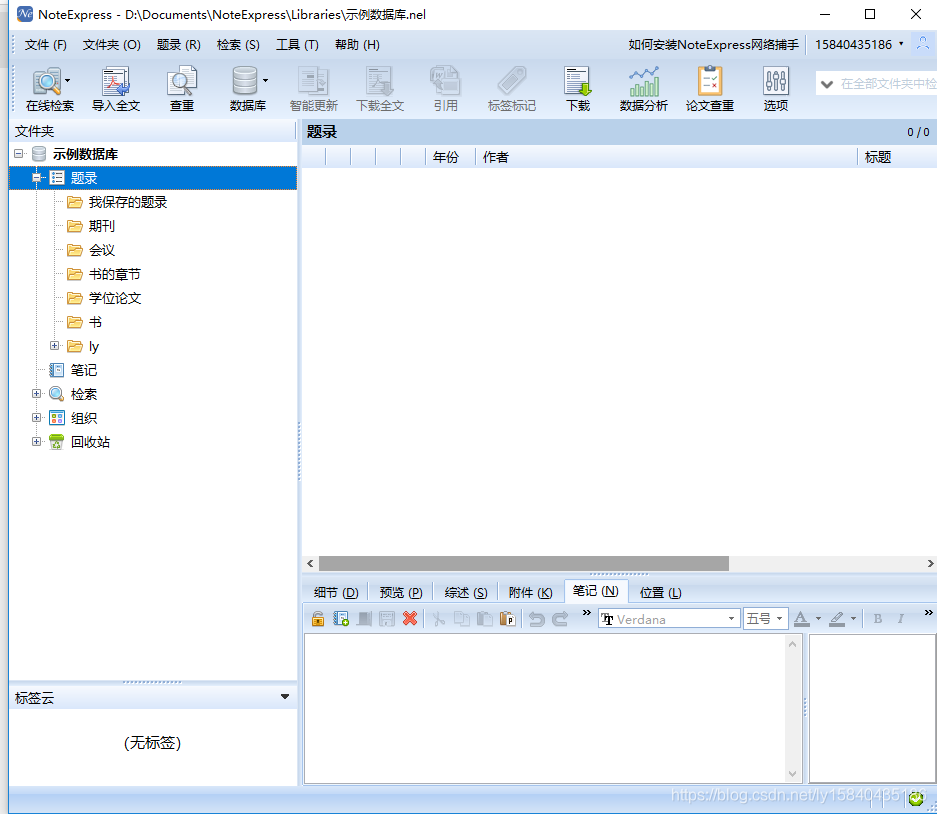Click the copy icon in notes toolbar
Screen dimensions: 937x814
(x=461, y=619)
